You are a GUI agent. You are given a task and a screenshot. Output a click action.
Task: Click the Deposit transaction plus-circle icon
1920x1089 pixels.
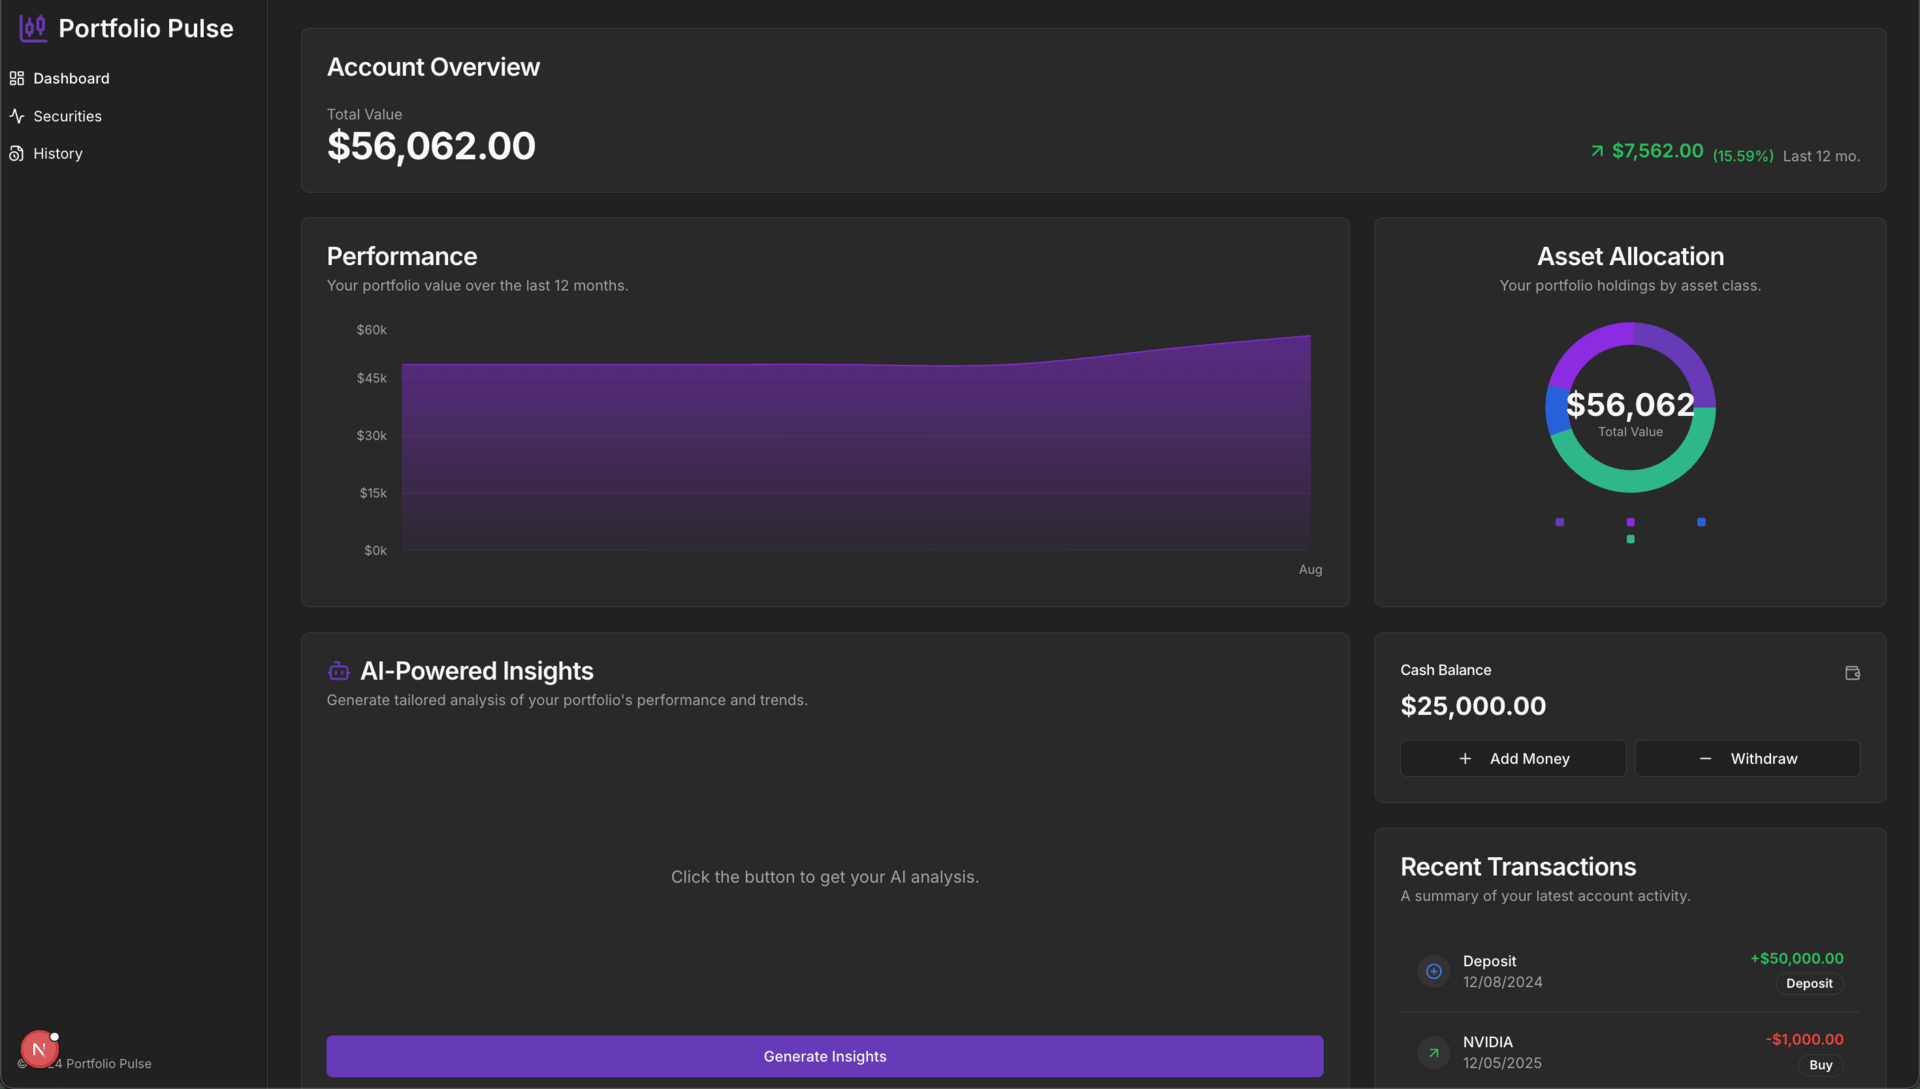click(x=1433, y=971)
